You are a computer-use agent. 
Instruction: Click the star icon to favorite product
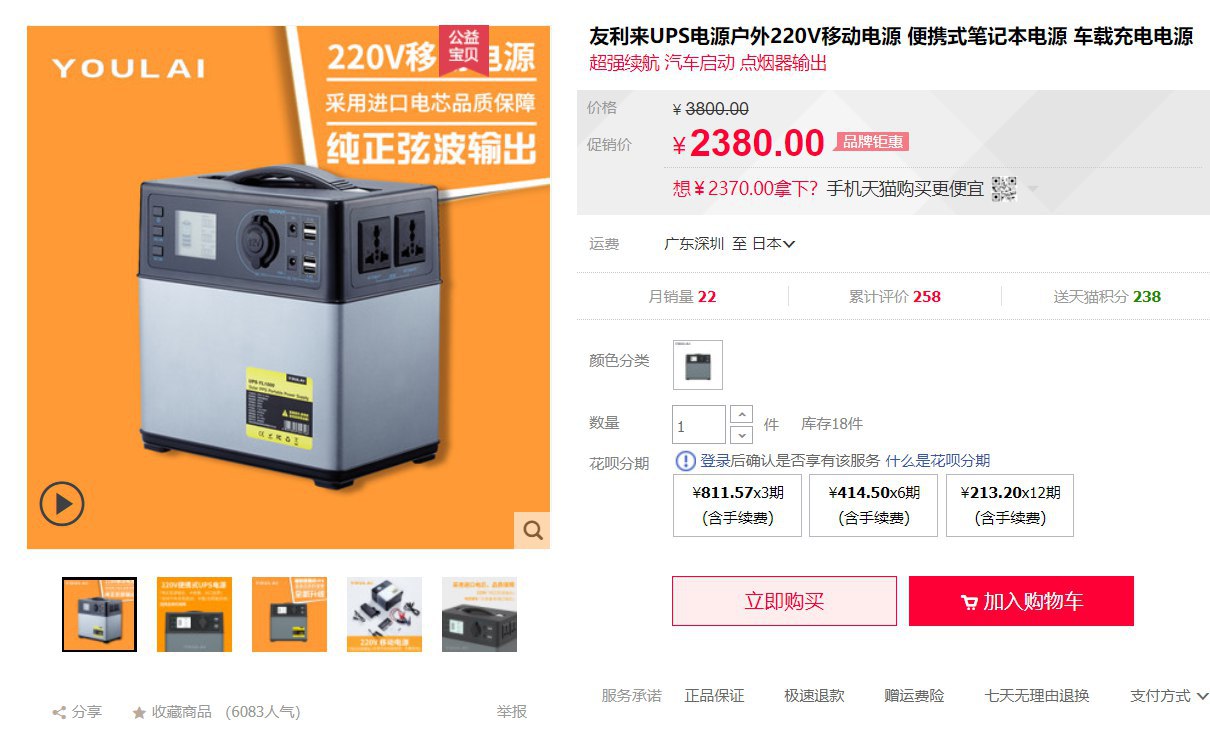[x=139, y=713]
